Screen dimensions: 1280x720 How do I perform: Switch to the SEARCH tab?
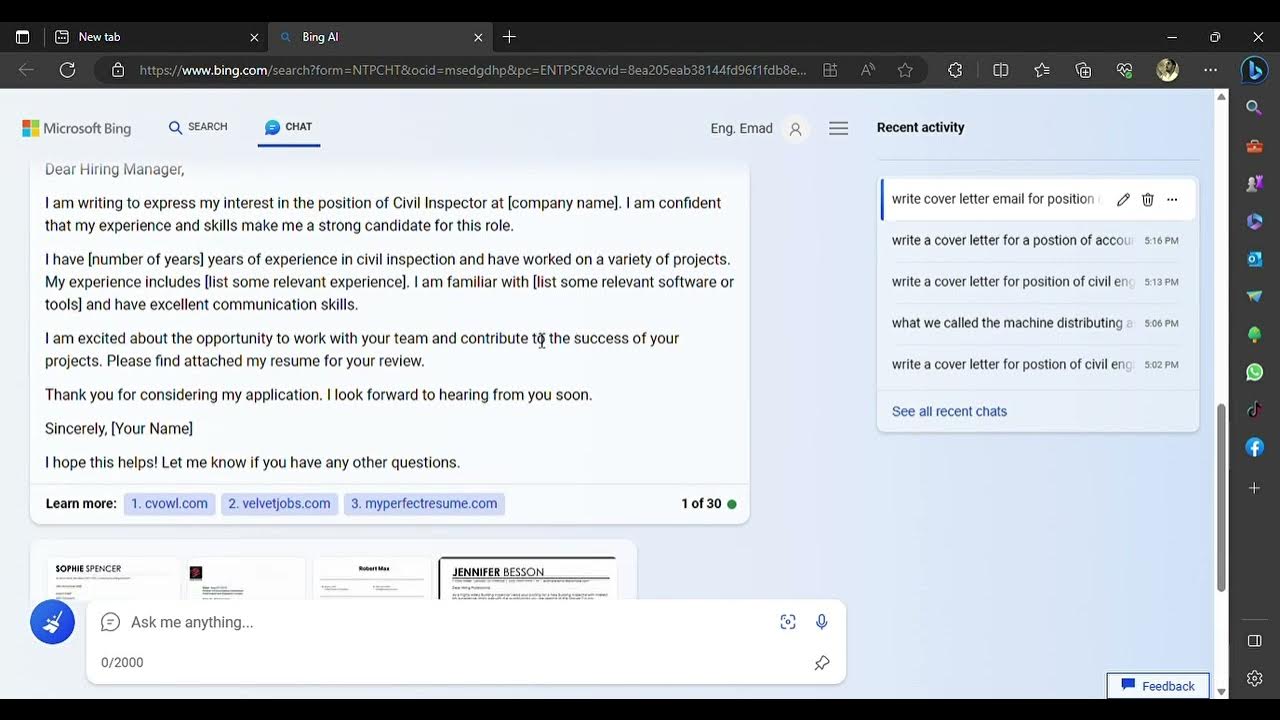click(198, 127)
